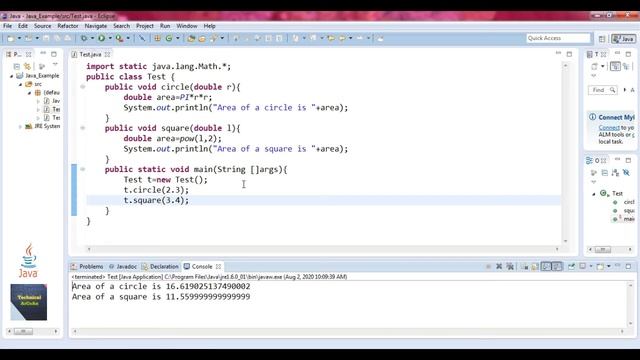Toggle Link with Editor in Package Explorer
The width and height of the screenshot is (640, 360).
click(27, 66)
